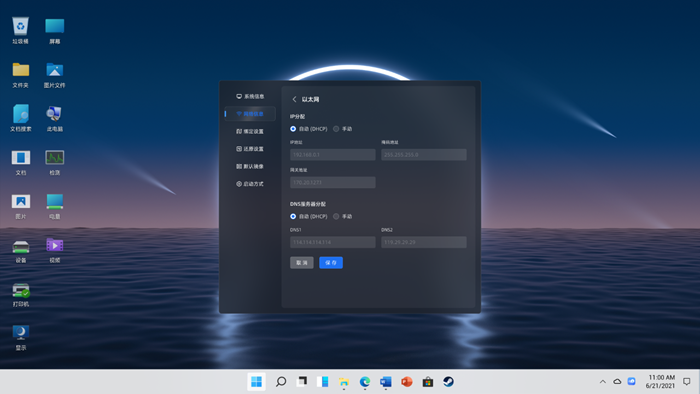Select 自动 (DHCP) under DNS服务器分配
This screenshot has width=700, height=394.
(x=293, y=216)
